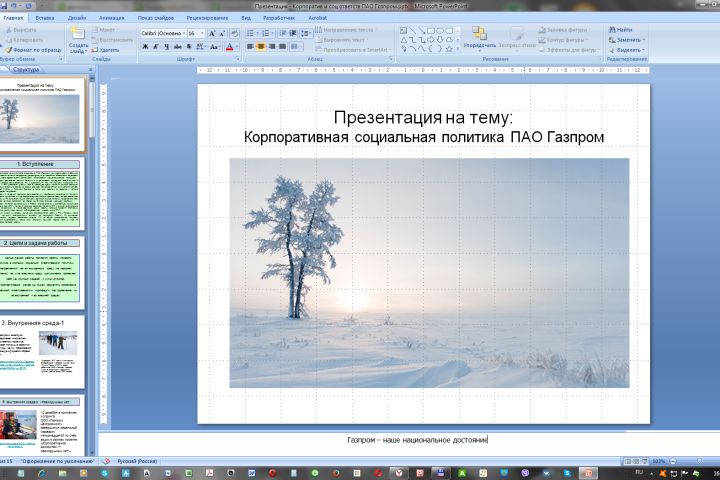Open the Анимация ribbon tab
The image size is (720, 480).
coord(112,18)
